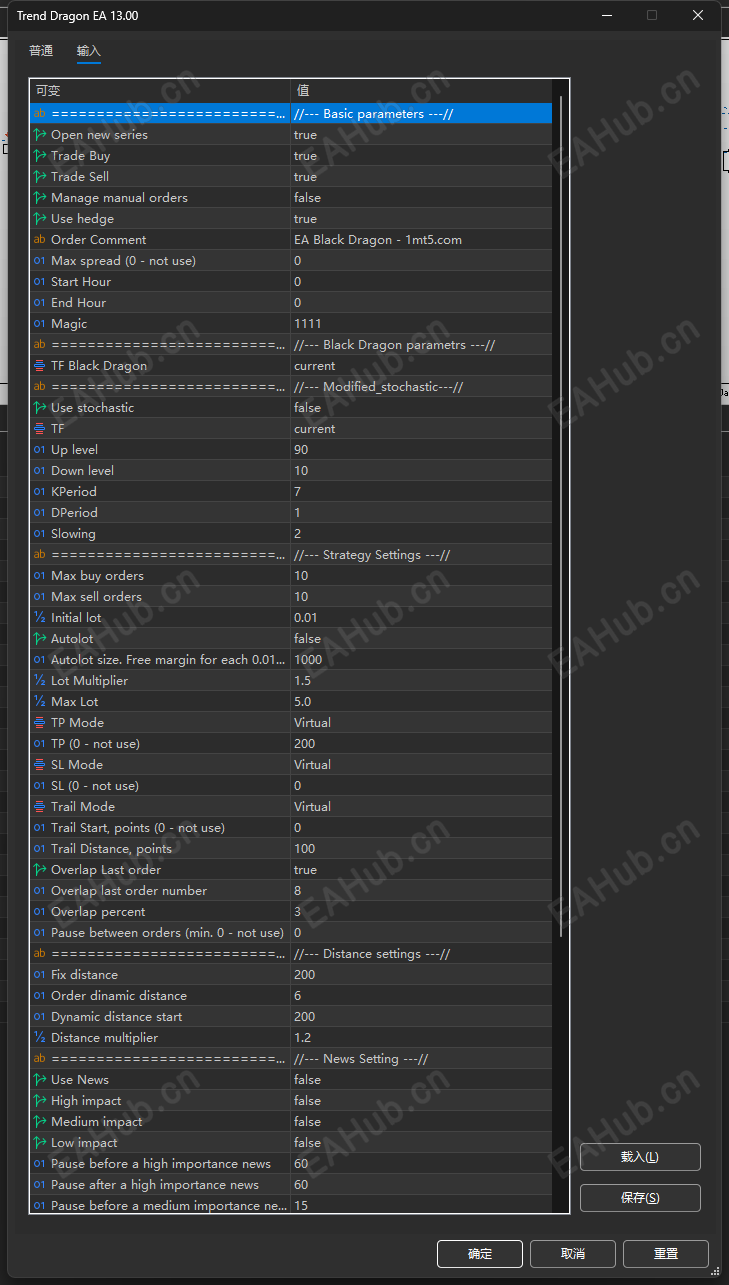The image size is (729, 1285).
Task: Click the double icon beside Initial lot
Action: pyautogui.click(x=40, y=618)
